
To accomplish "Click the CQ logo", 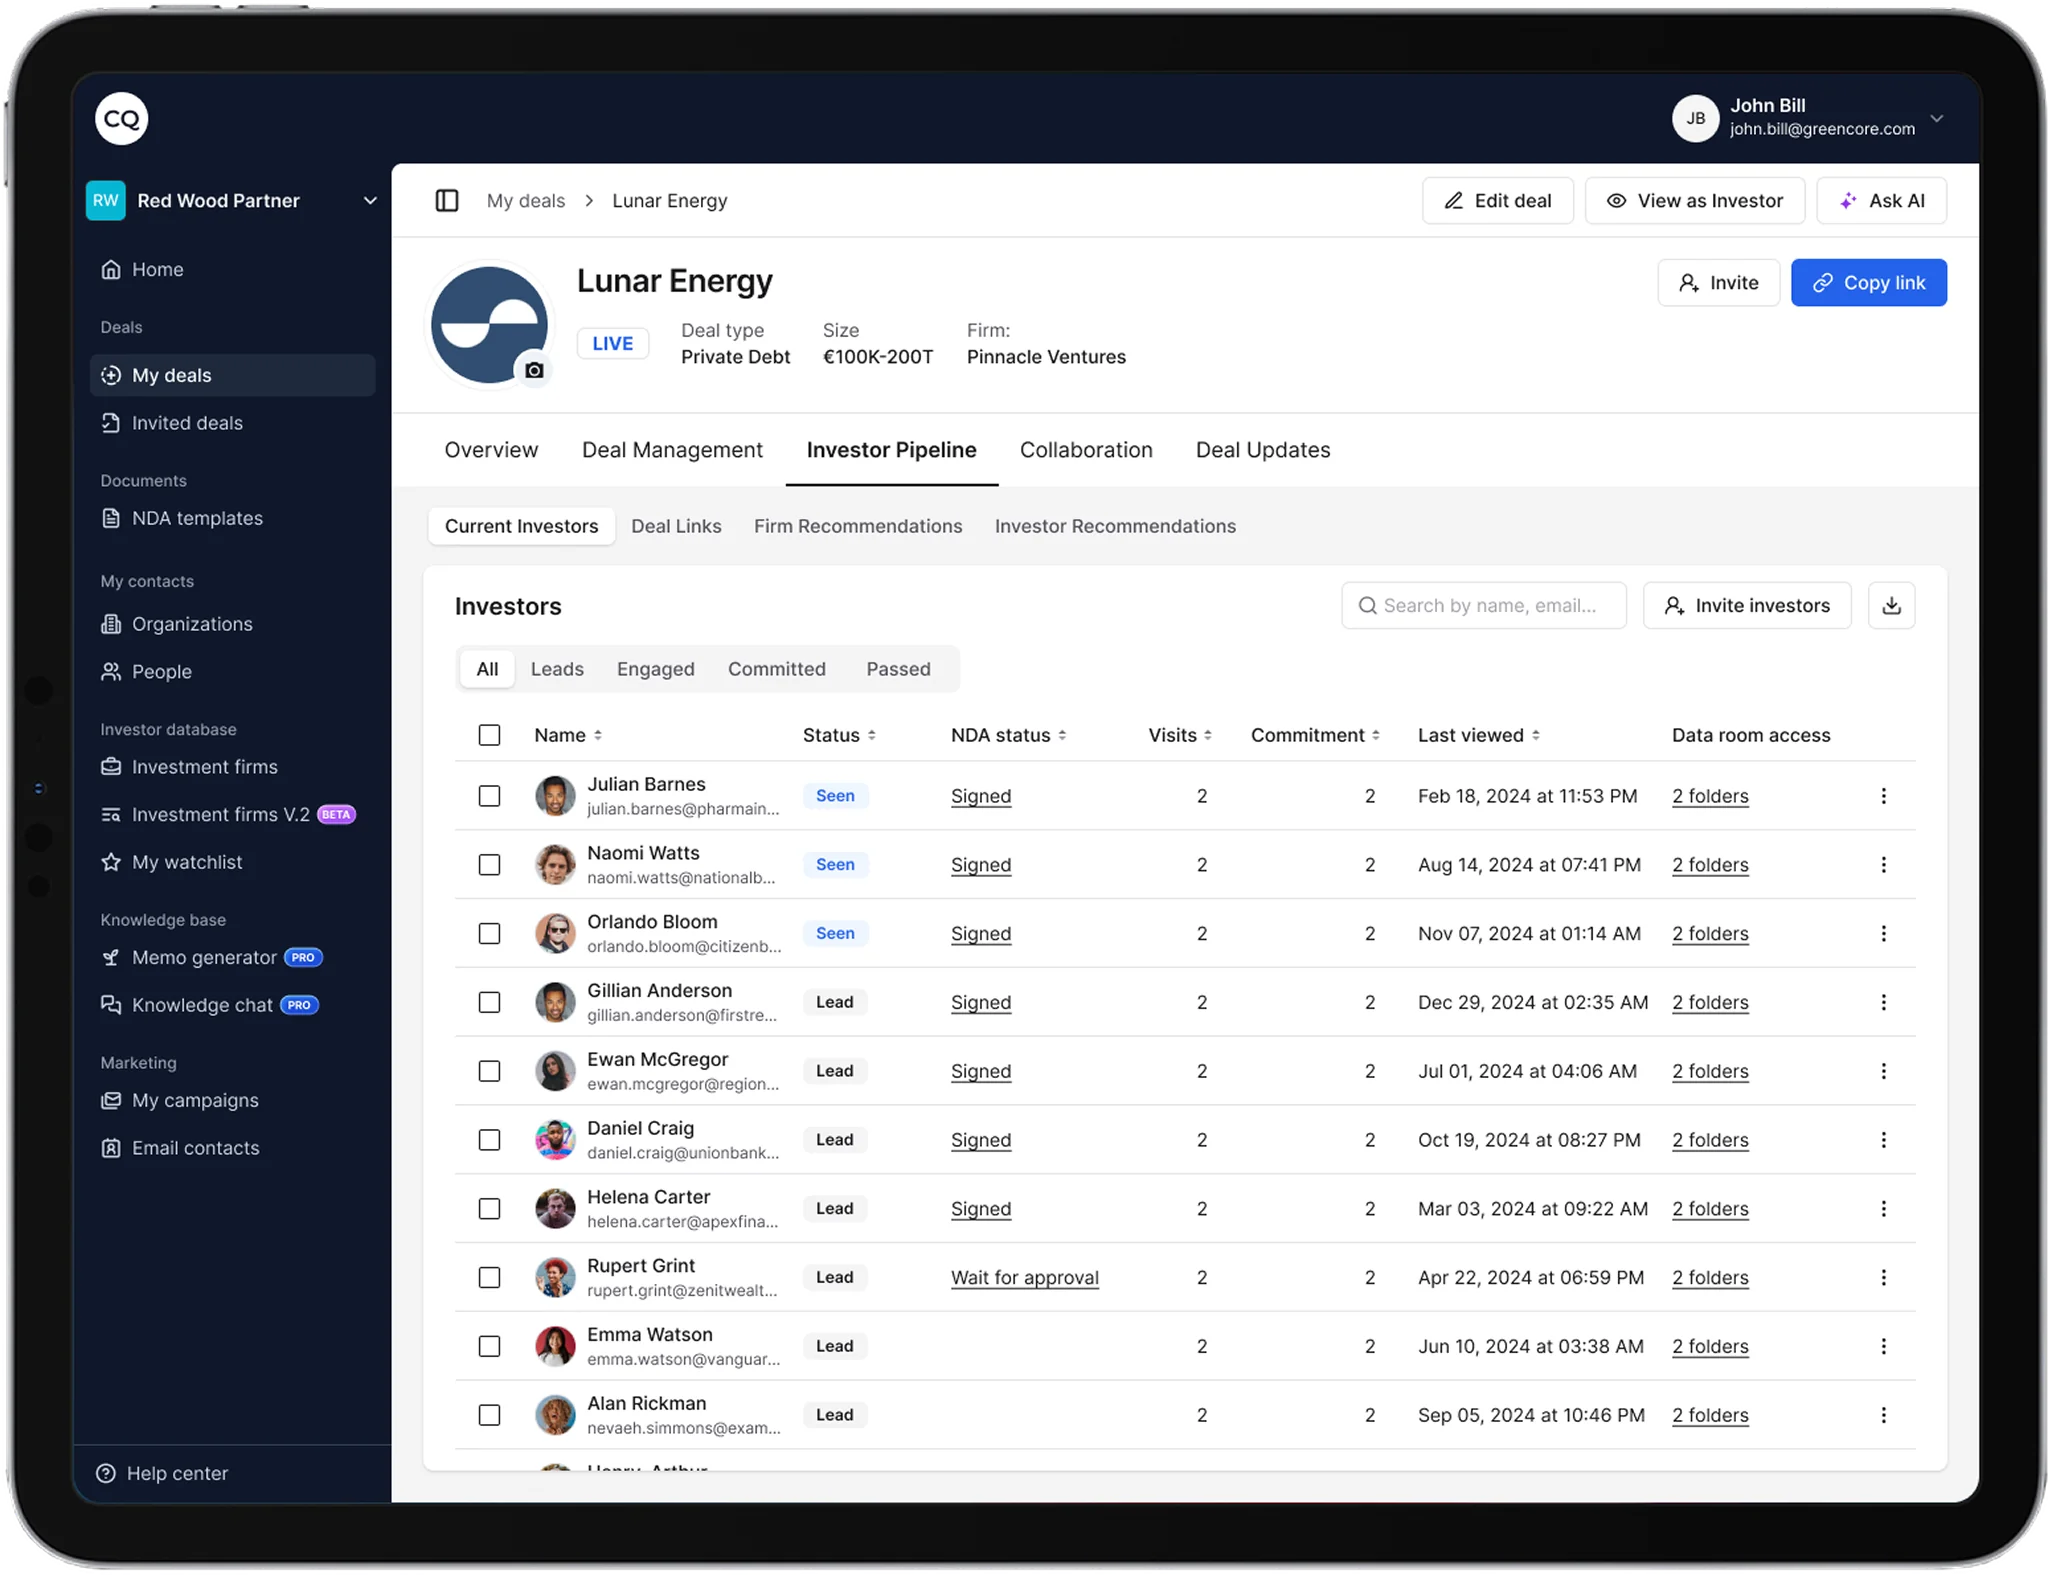I will tap(121, 119).
